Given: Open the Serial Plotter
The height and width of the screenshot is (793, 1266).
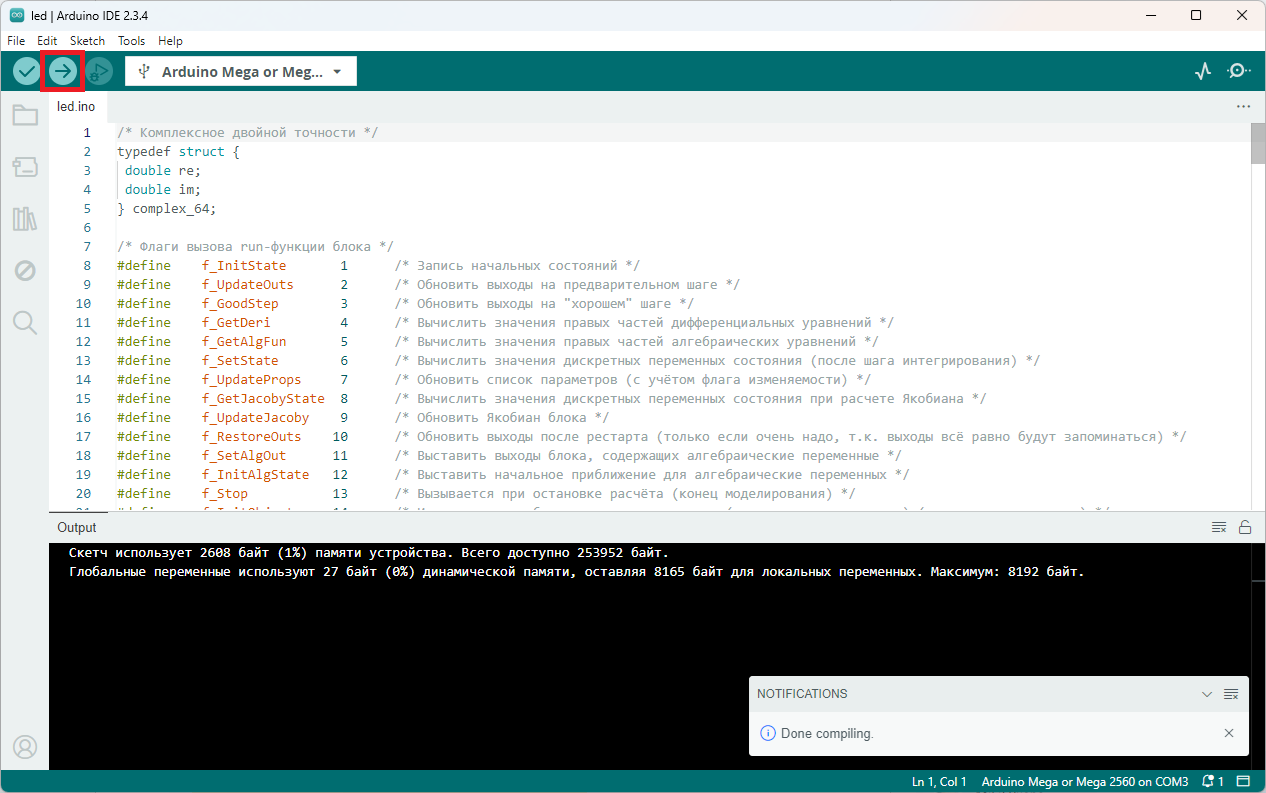Looking at the screenshot, I should (1203, 71).
